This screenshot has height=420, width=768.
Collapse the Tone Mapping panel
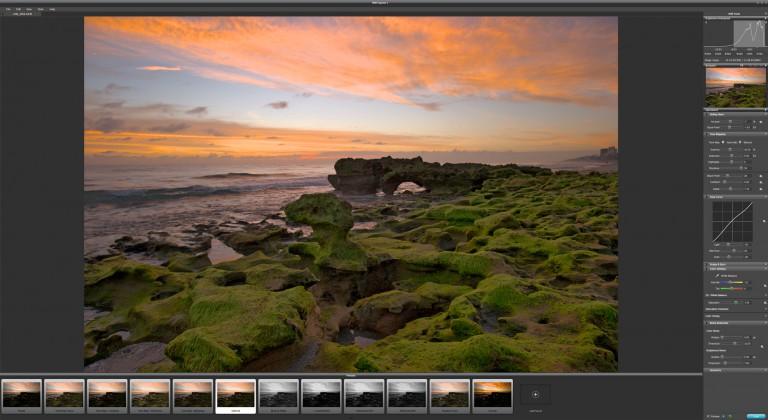706,135
